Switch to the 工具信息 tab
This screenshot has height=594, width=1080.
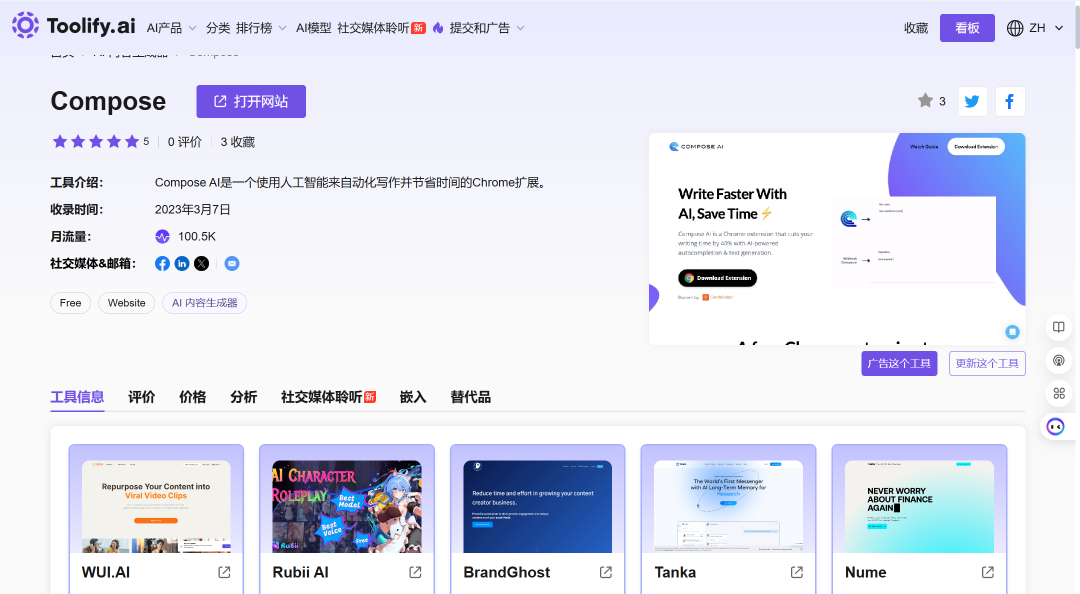(77, 397)
